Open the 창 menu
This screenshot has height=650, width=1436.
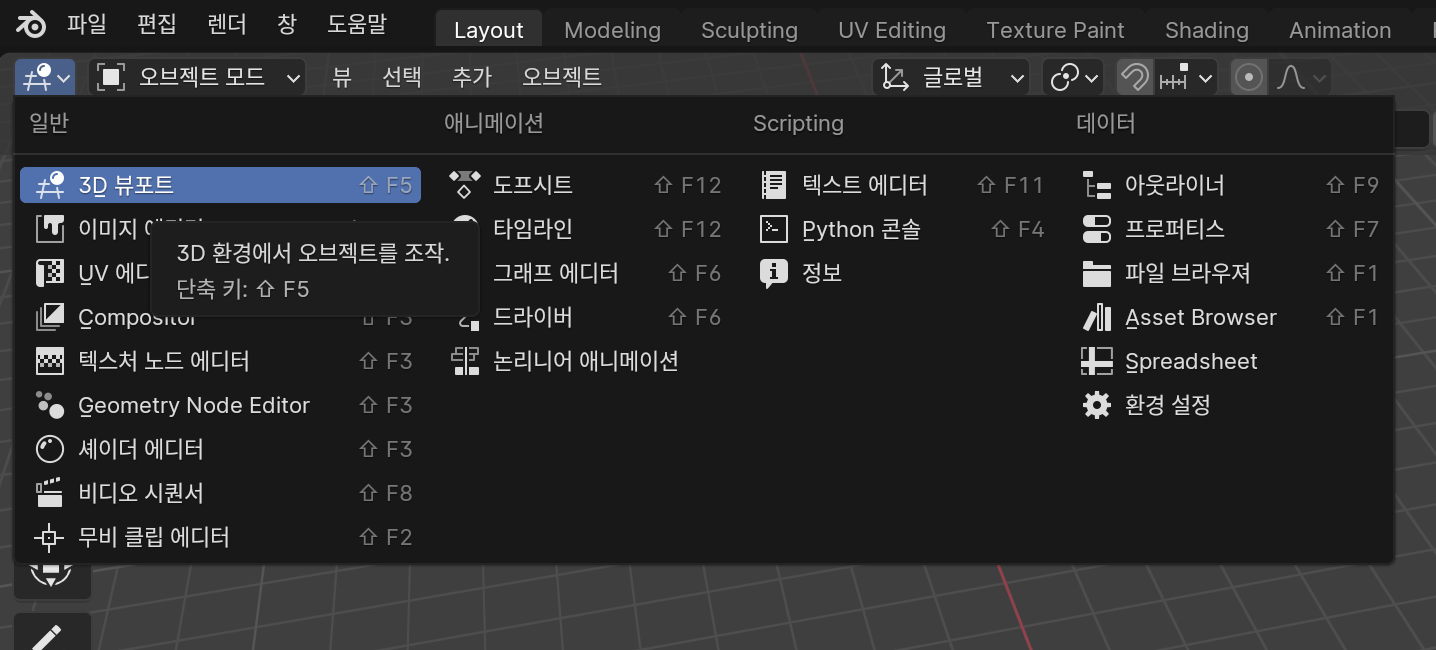point(287,25)
